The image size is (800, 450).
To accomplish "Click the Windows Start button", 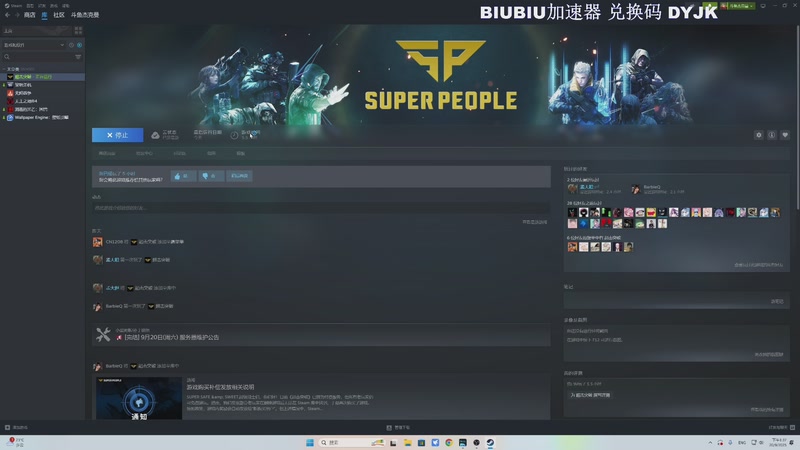I will tap(310, 442).
